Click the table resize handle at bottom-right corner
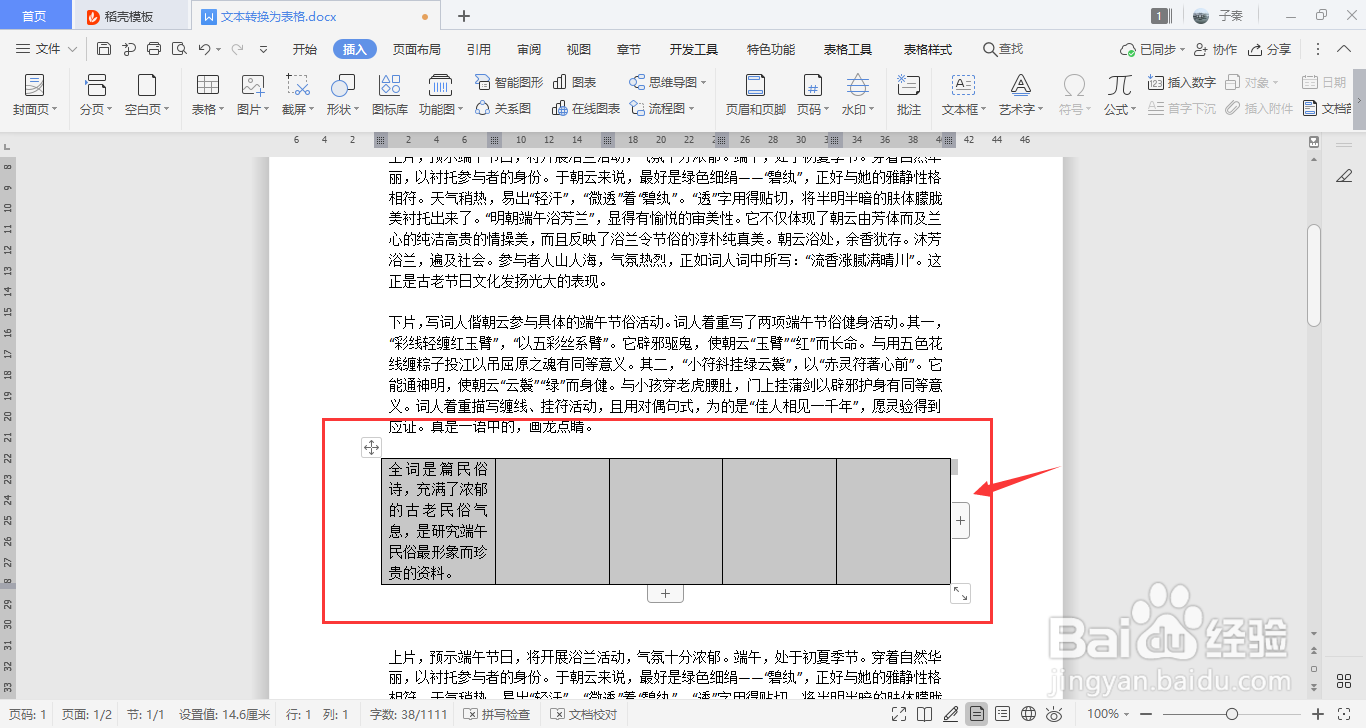Image resolution: width=1366 pixels, height=728 pixels. 960,594
